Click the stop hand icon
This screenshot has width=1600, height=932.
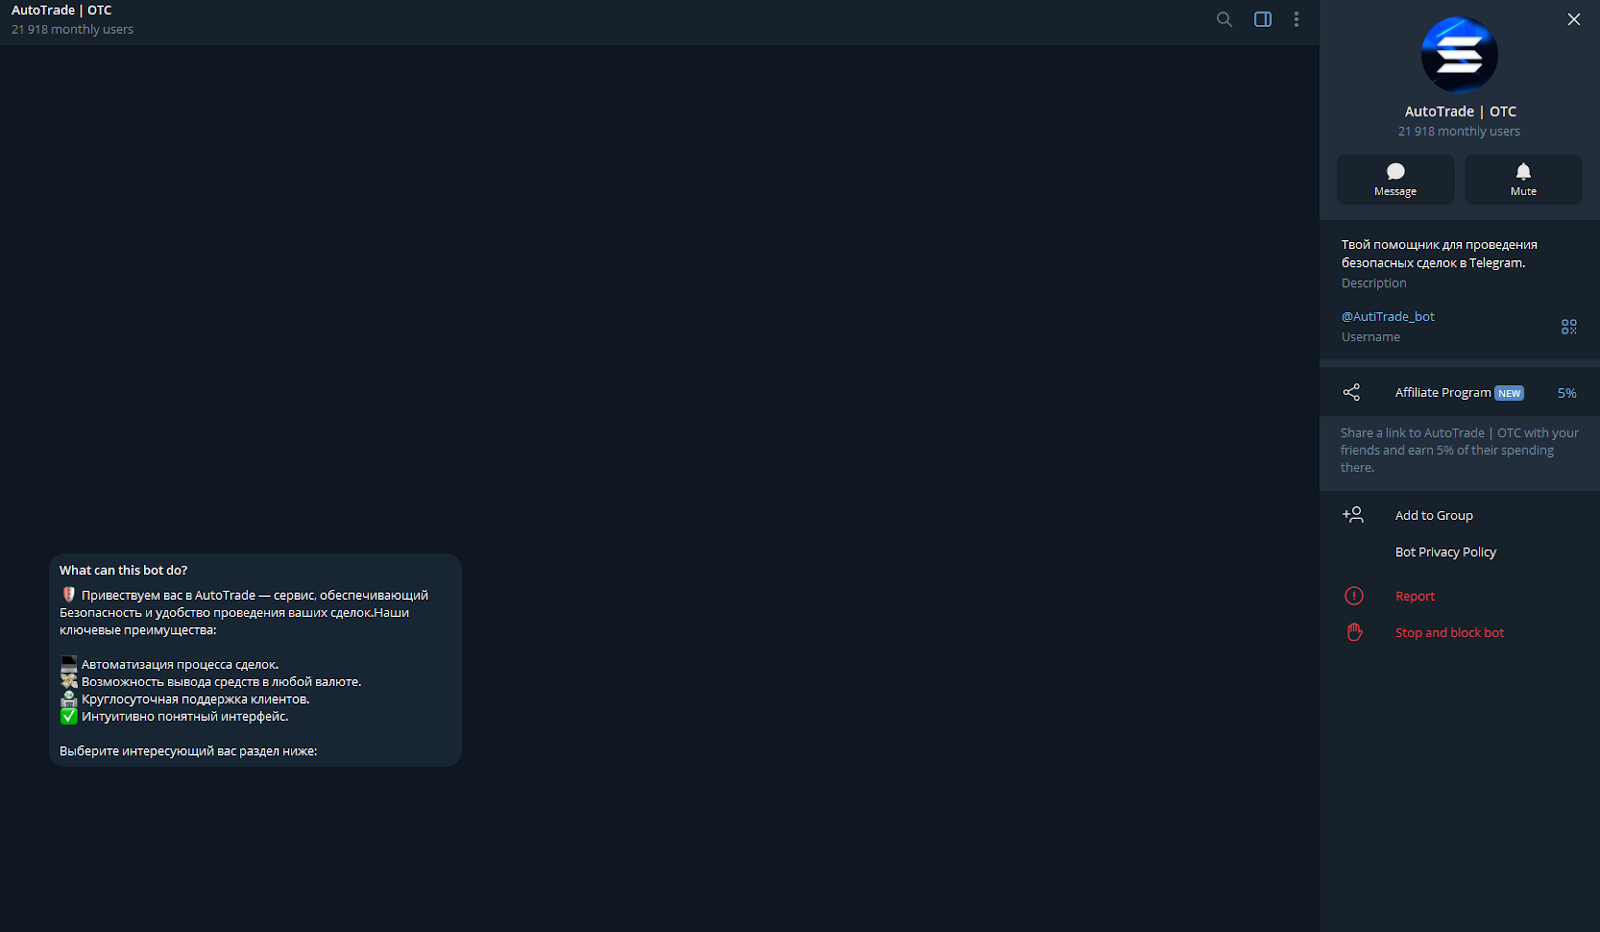[1354, 632]
